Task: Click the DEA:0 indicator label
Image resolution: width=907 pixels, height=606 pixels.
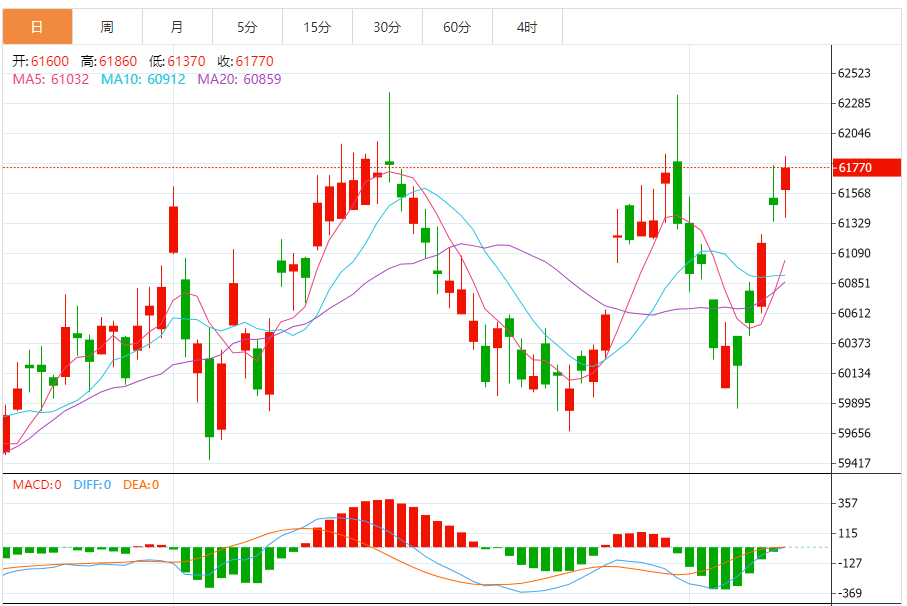Action: pyautogui.click(x=141, y=485)
